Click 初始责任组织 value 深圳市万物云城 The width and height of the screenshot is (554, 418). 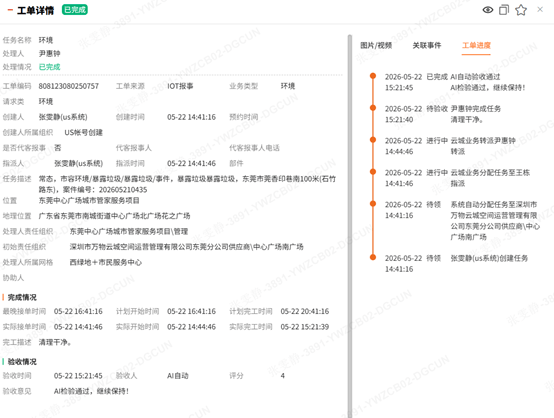(186, 247)
